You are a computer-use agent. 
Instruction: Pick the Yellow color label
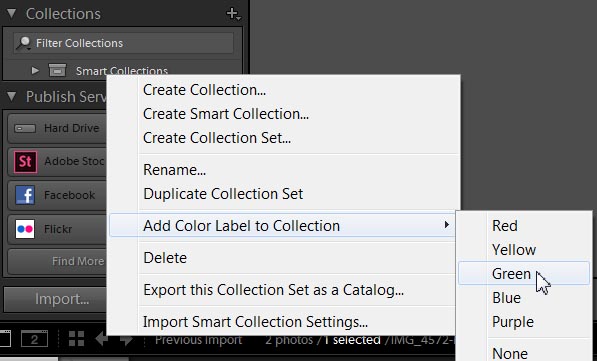point(524,250)
